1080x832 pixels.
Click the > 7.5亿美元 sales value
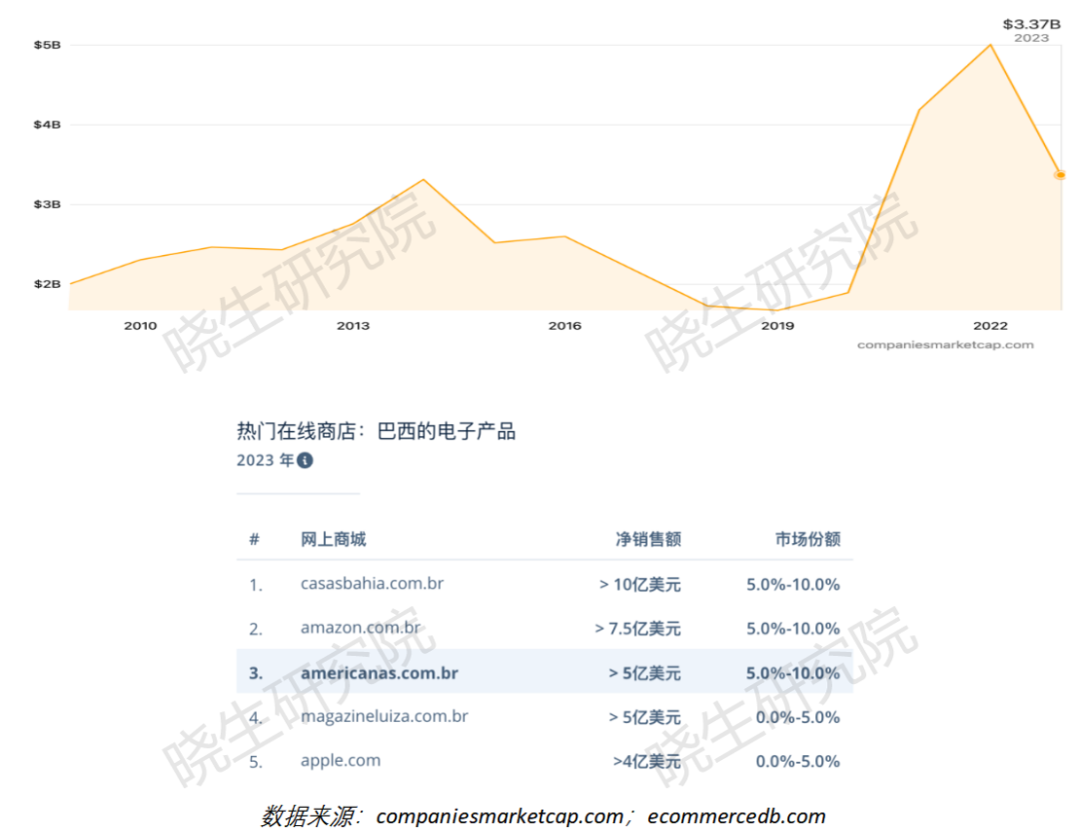point(638,628)
